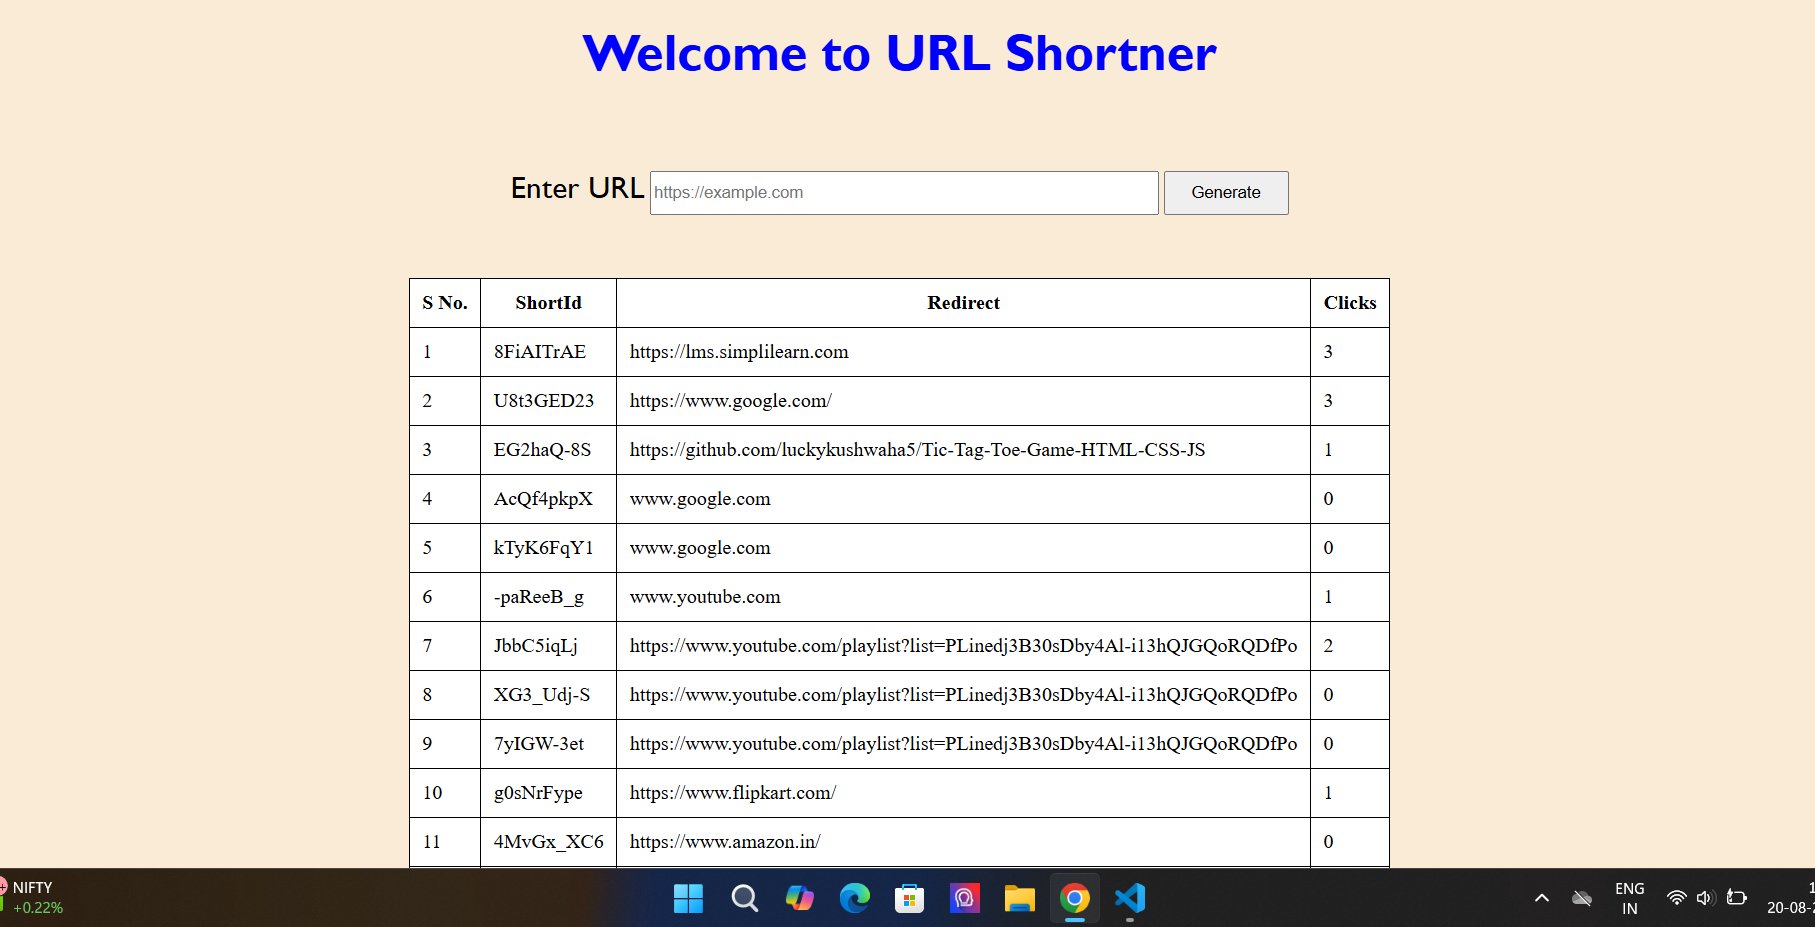This screenshot has height=927, width=1815.
Task: Open Microsoft Store from the taskbar
Action: [909, 899]
